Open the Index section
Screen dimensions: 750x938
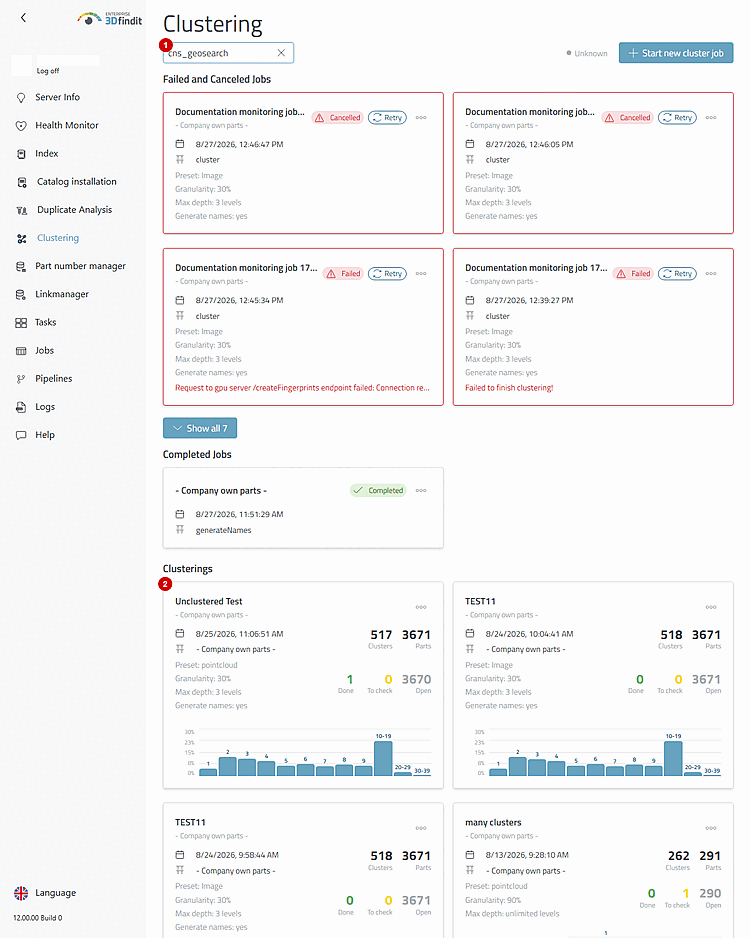[x=47, y=153]
